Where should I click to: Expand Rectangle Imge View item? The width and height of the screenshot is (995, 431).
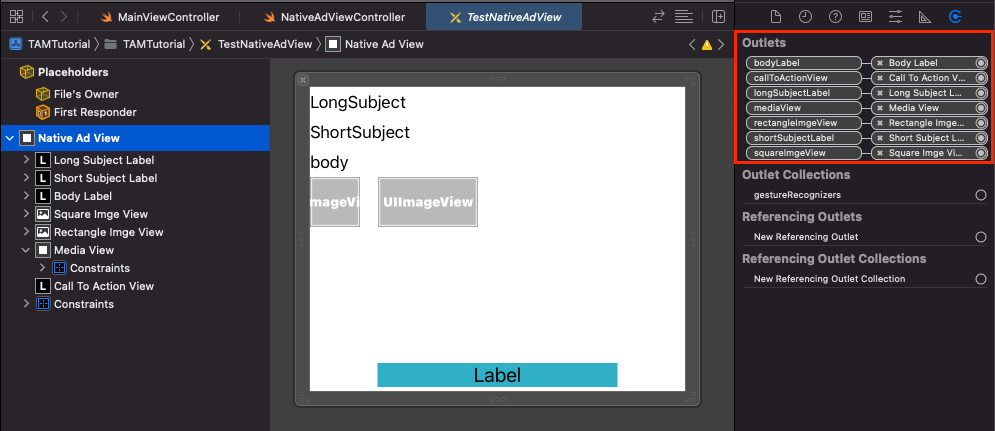pos(26,232)
